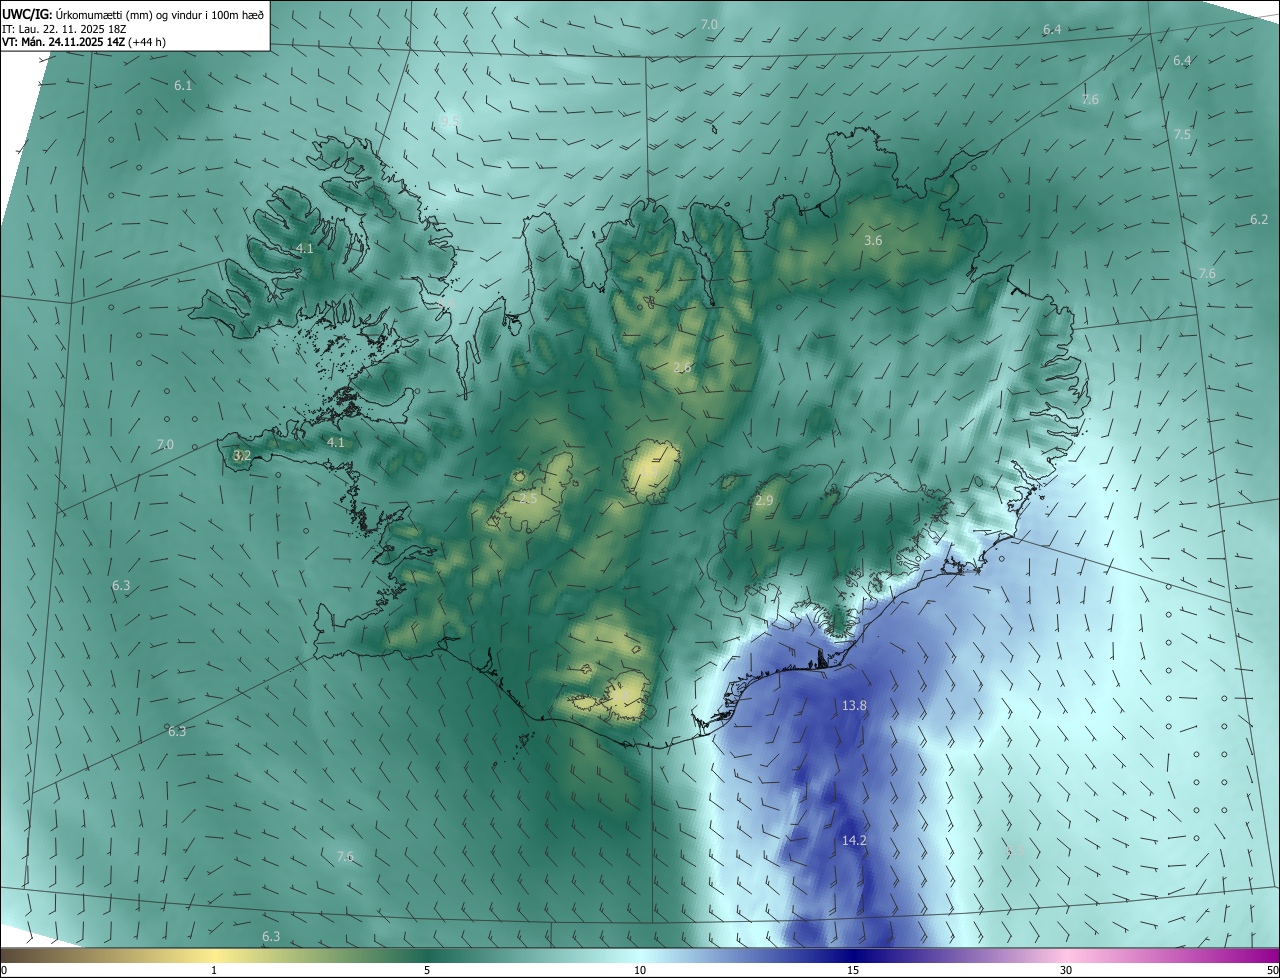Click the 13.8 value label in the blue area
1280x978 pixels.
854,706
